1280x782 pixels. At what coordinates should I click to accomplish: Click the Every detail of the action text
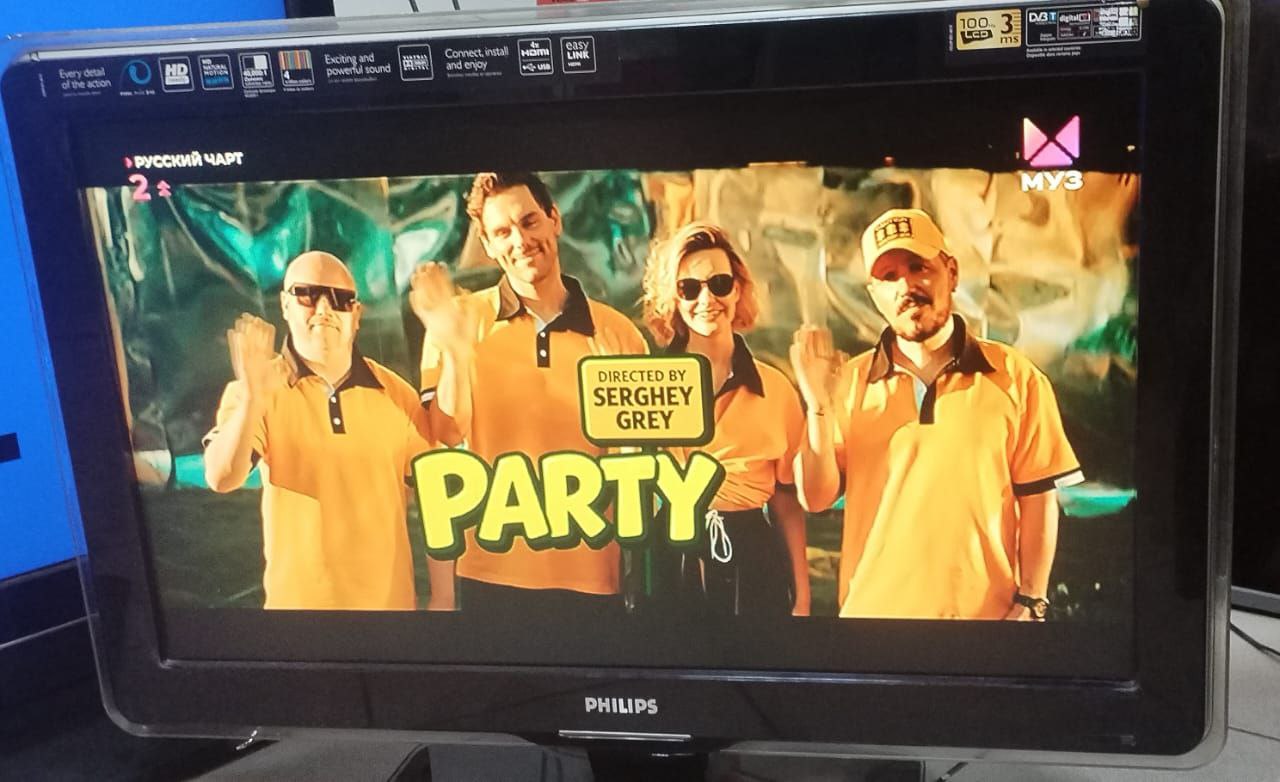click(85, 79)
